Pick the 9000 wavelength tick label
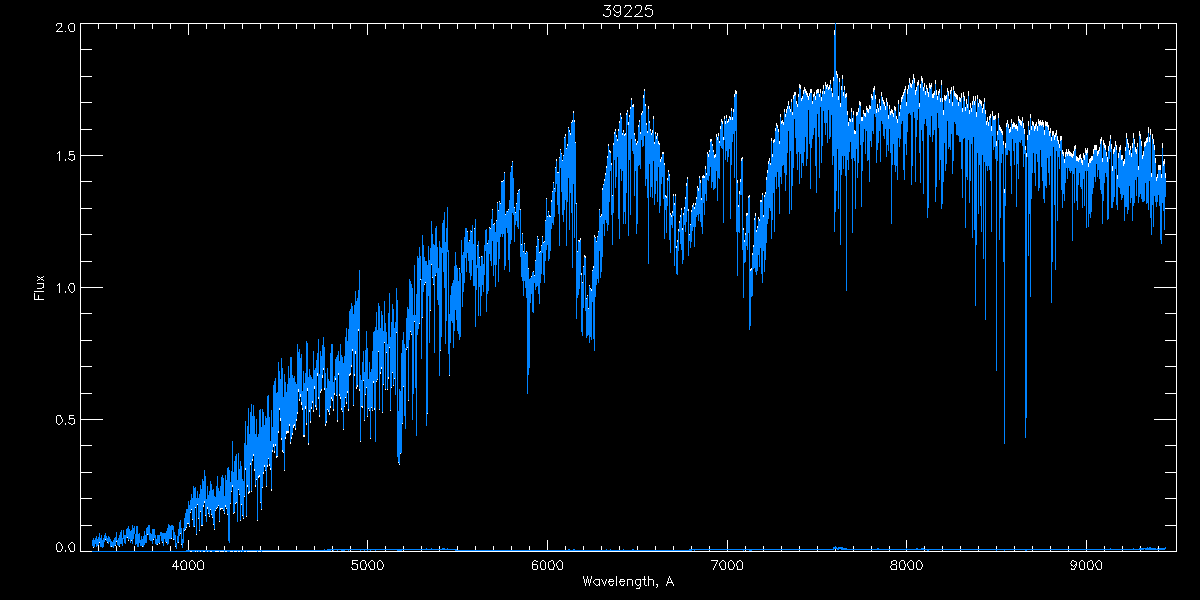Image resolution: width=1200 pixels, height=600 pixels. click(x=1087, y=565)
